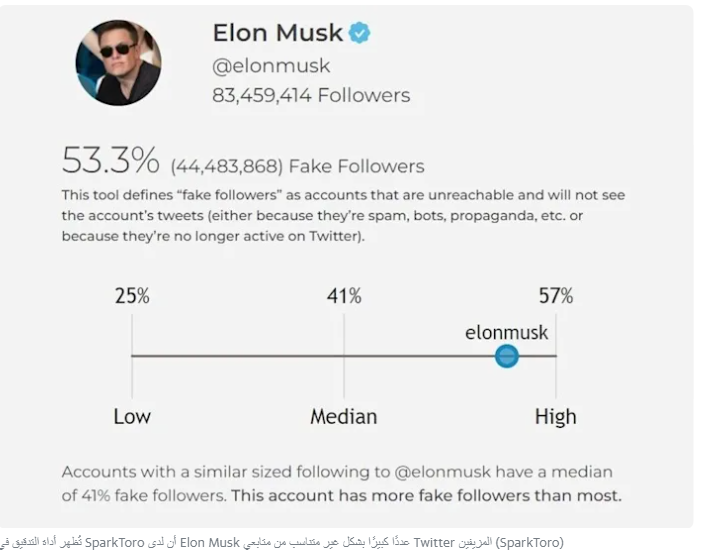
Task: Click the profile avatar photo
Action: pos(118,62)
